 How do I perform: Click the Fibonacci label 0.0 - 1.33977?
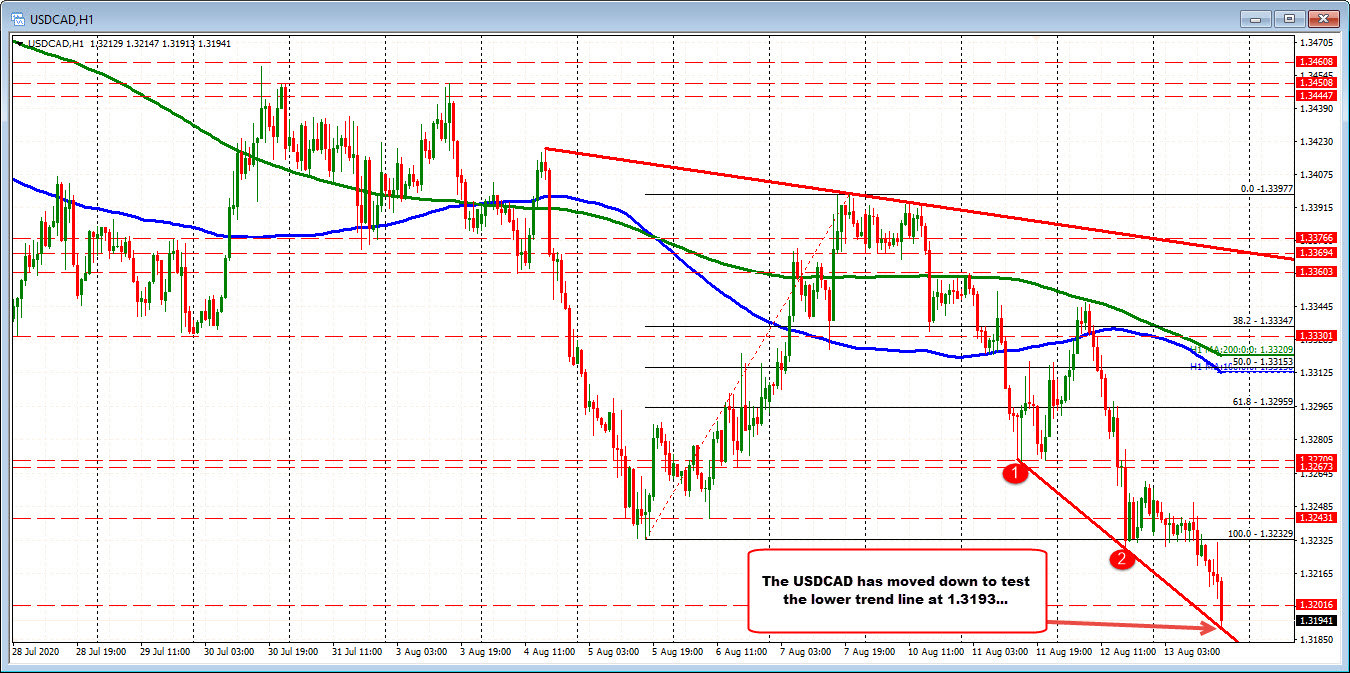[1266, 188]
